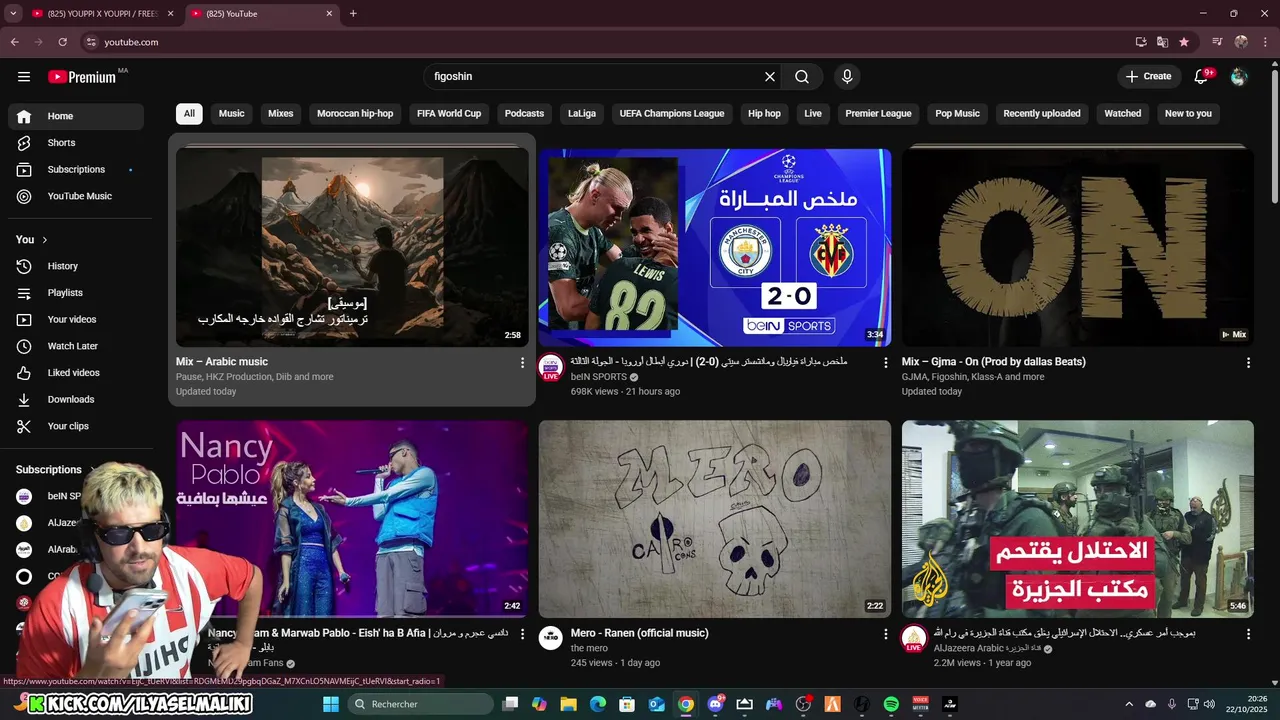The height and width of the screenshot is (720, 1280).
Task: Open the media control icon in Chrome
Action: 1217,42
